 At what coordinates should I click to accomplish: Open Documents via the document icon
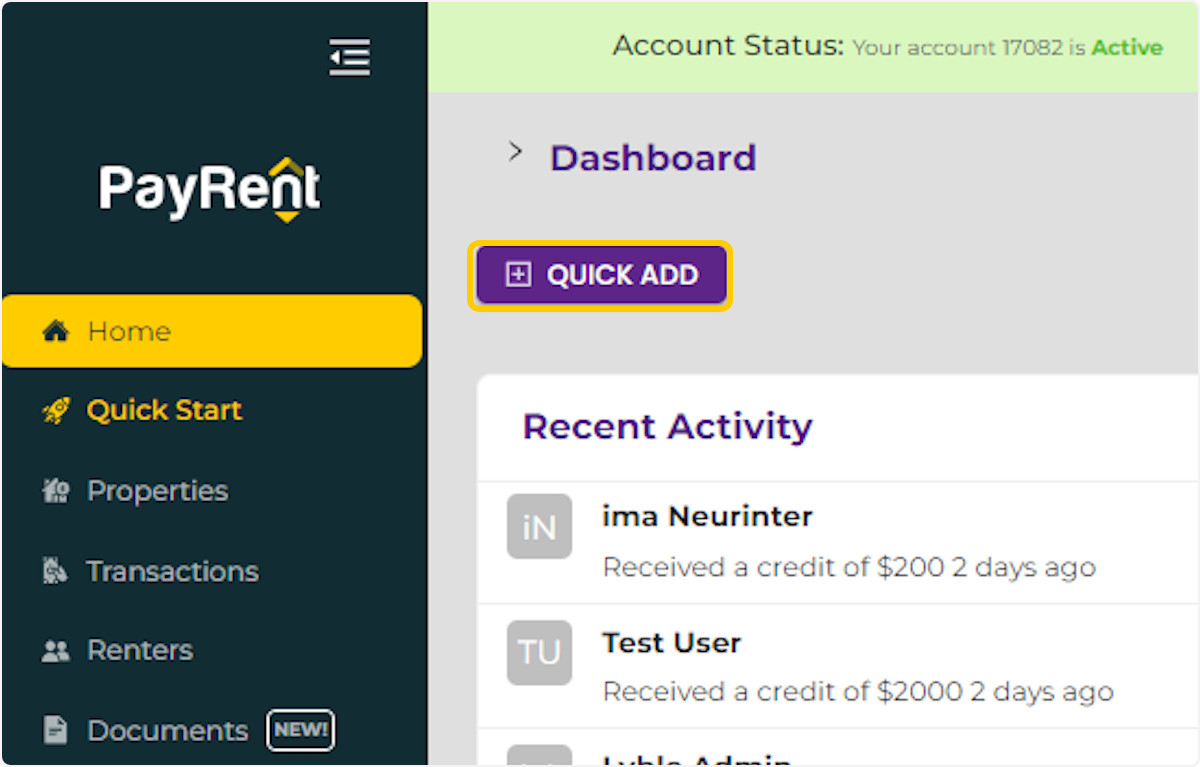point(55,730)
